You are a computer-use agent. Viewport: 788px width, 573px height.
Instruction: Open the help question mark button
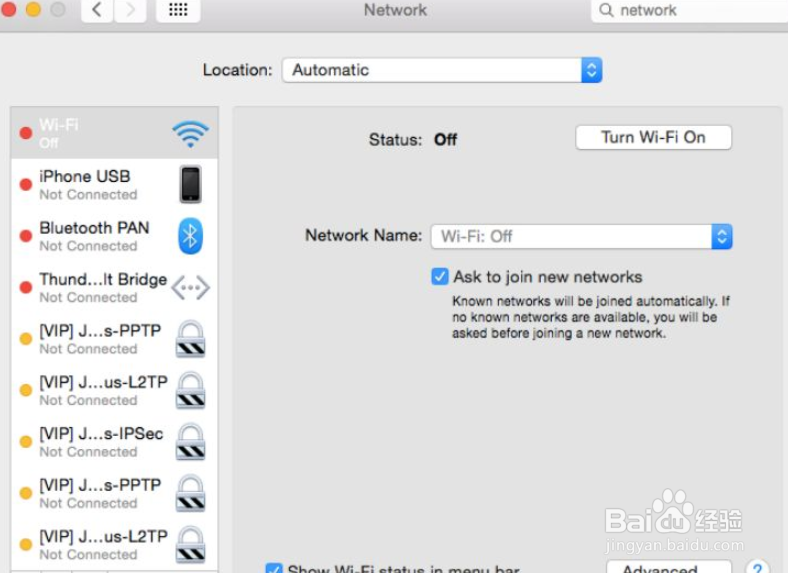tap(757, 567)
